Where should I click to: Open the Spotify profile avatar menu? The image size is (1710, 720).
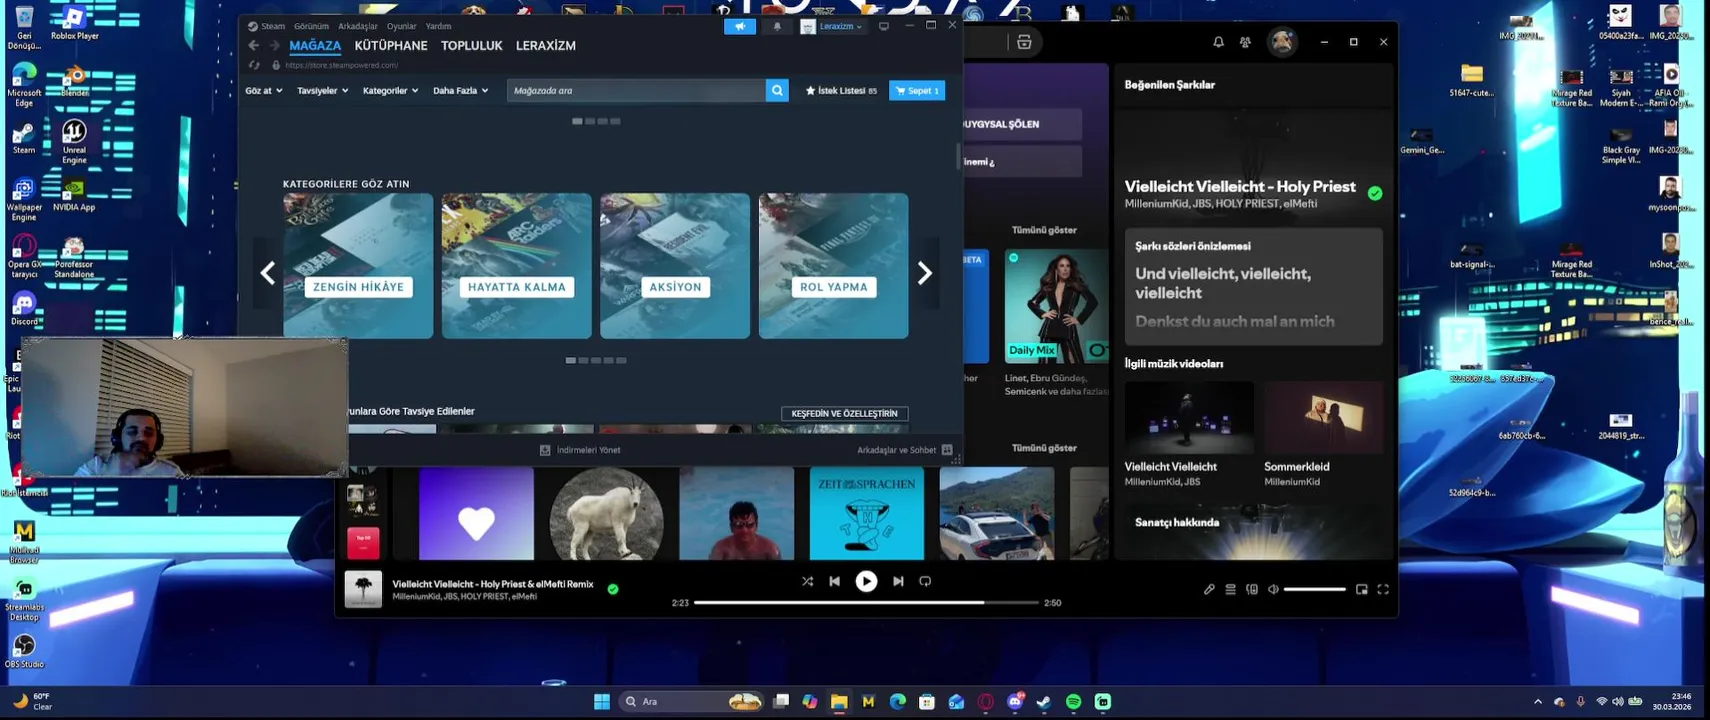point(1282,42)
